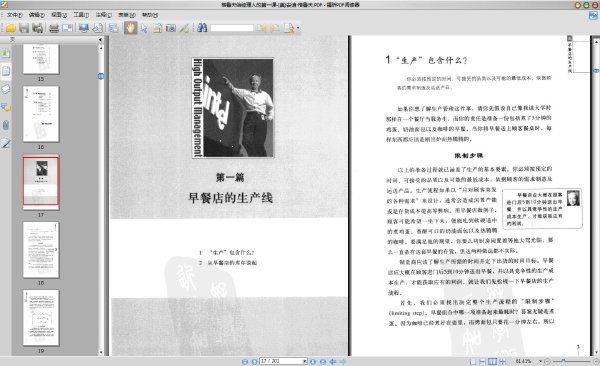Click the thumbnail panel scroll-down arrow

101,352
